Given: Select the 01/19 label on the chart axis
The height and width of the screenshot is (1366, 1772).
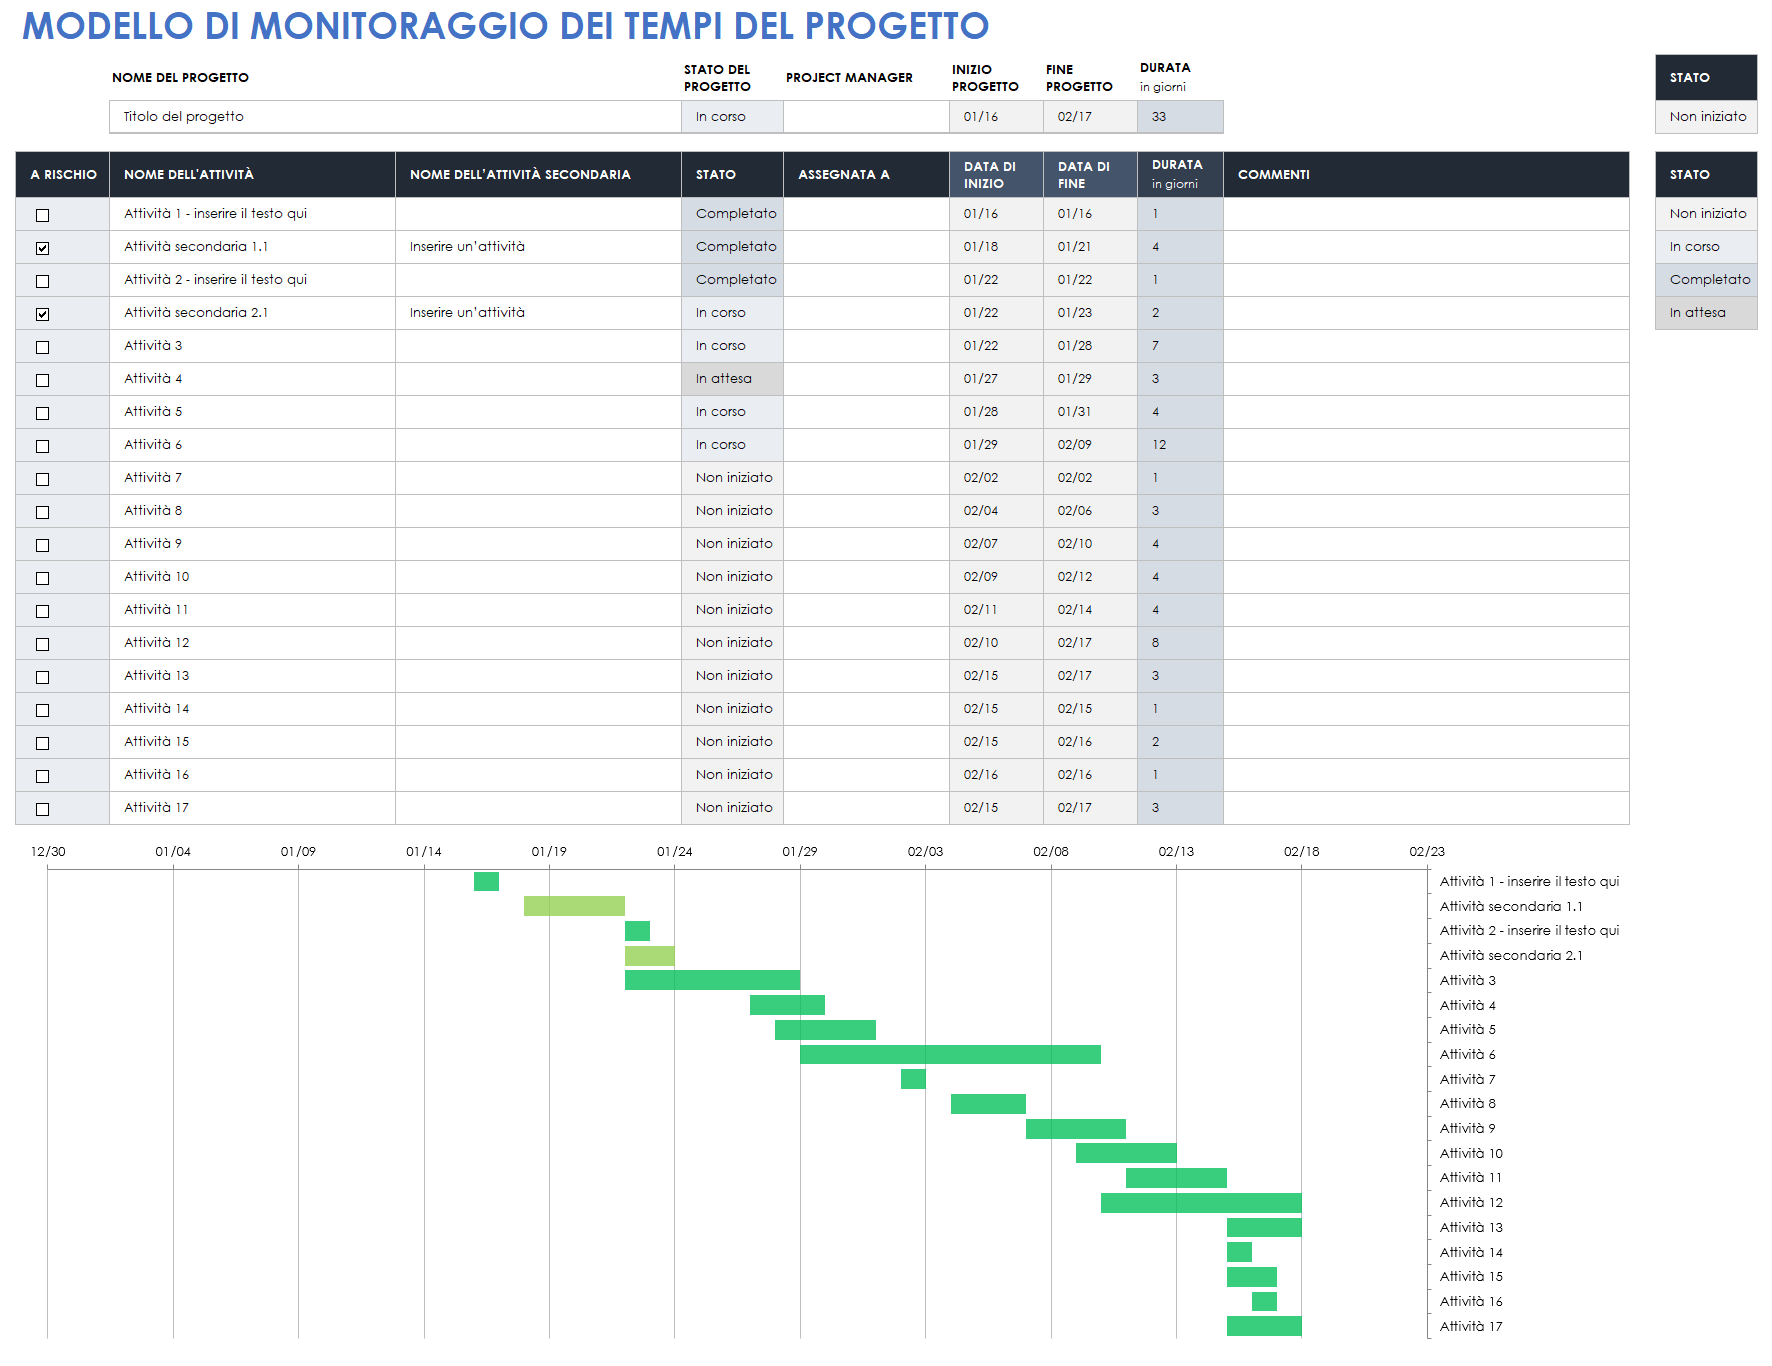Looking at the screenshot, I should coord(549,852).
